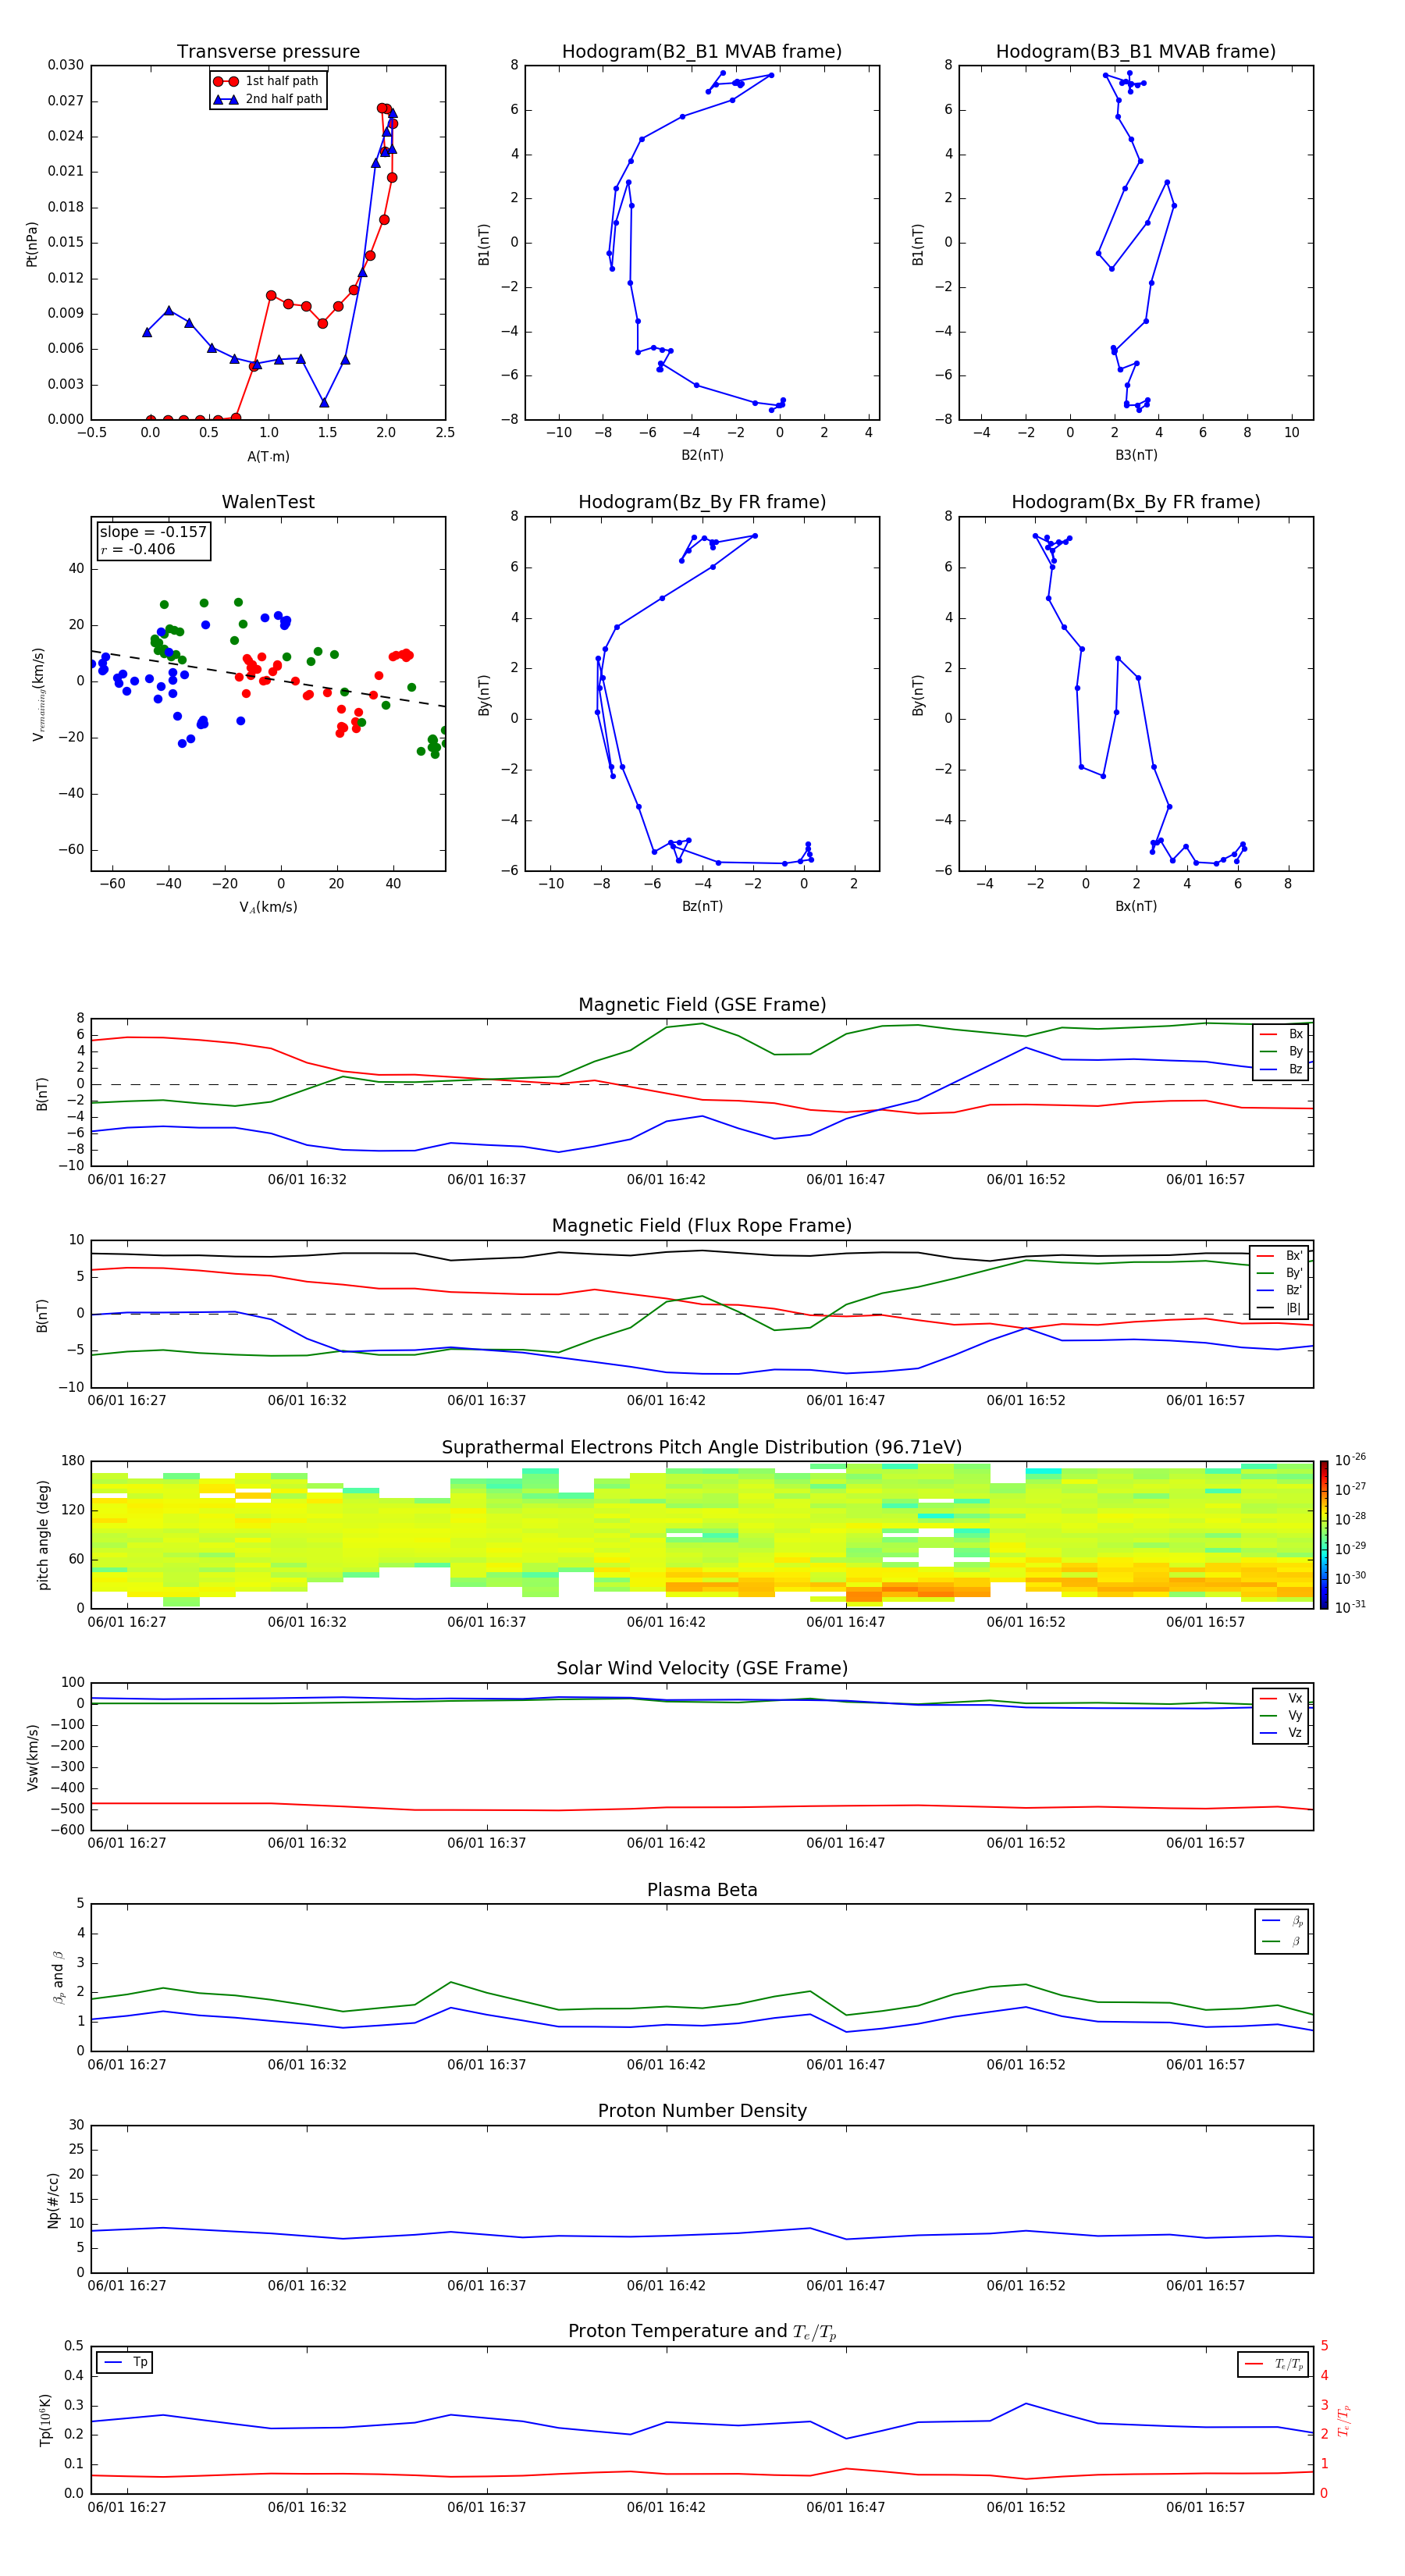Click 'Hodogram(Bz_By FR frame)' title
The image size is (1405, 2576).
point(702,502)
